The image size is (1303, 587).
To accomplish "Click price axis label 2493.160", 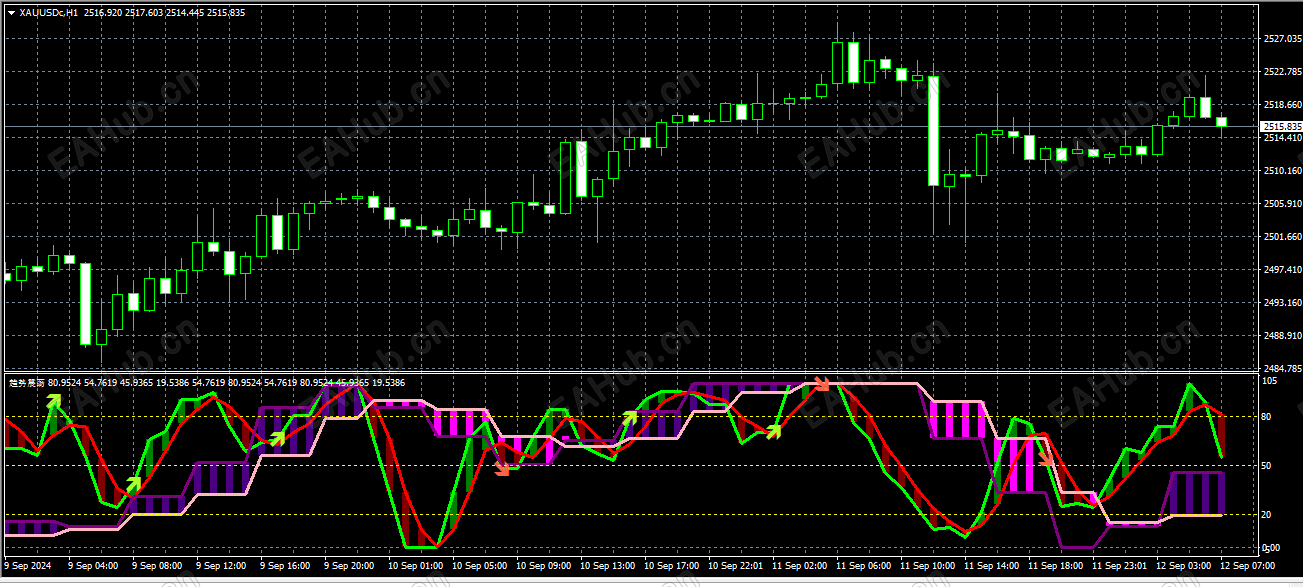I will [x=1282, y=303].
